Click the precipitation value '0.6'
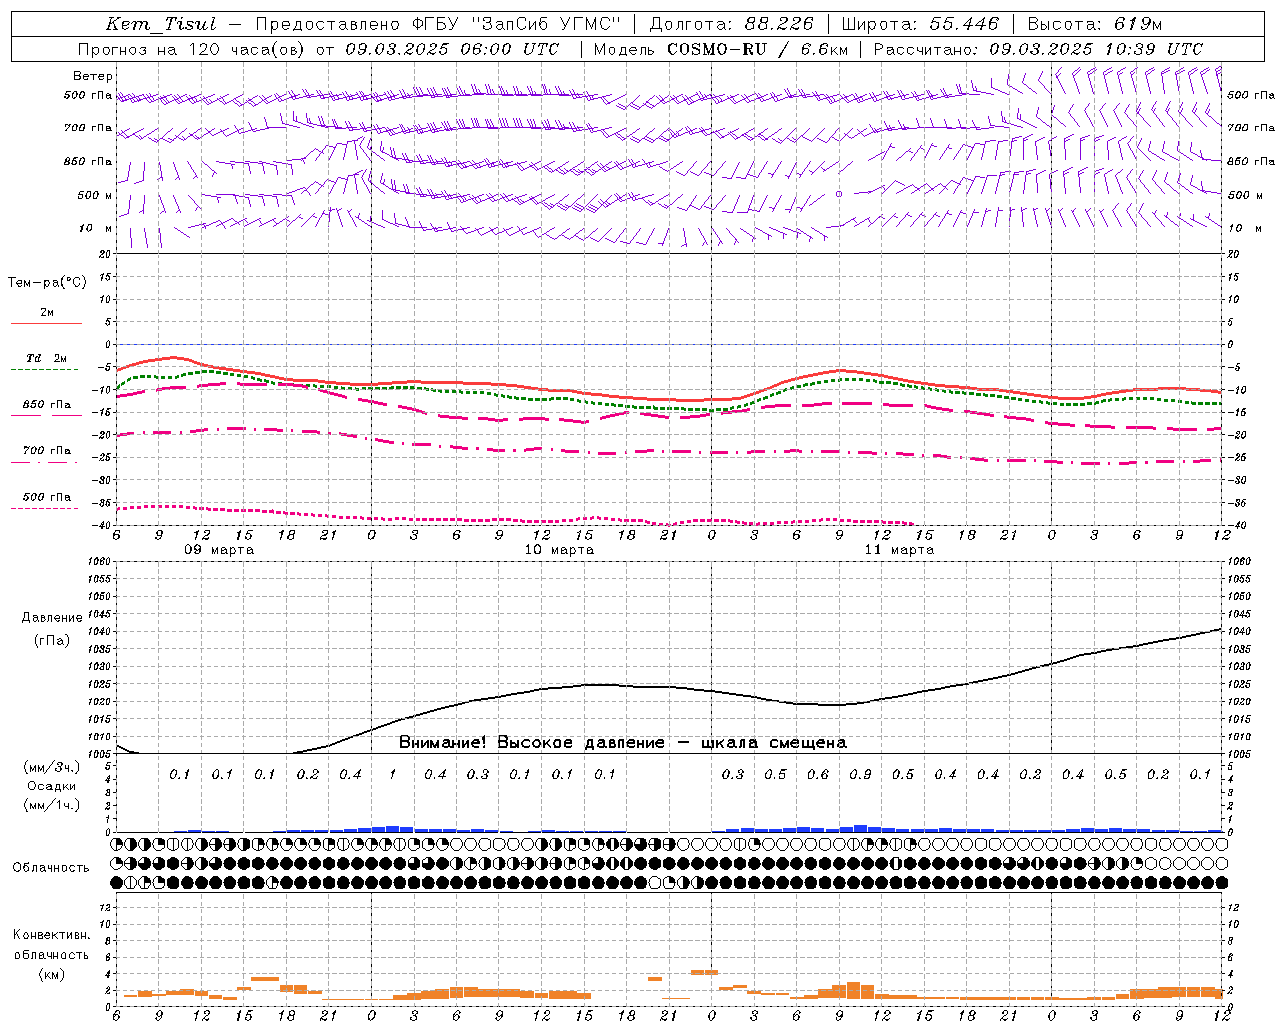The image size is (1280, 1024). click(x=818, y=775)
